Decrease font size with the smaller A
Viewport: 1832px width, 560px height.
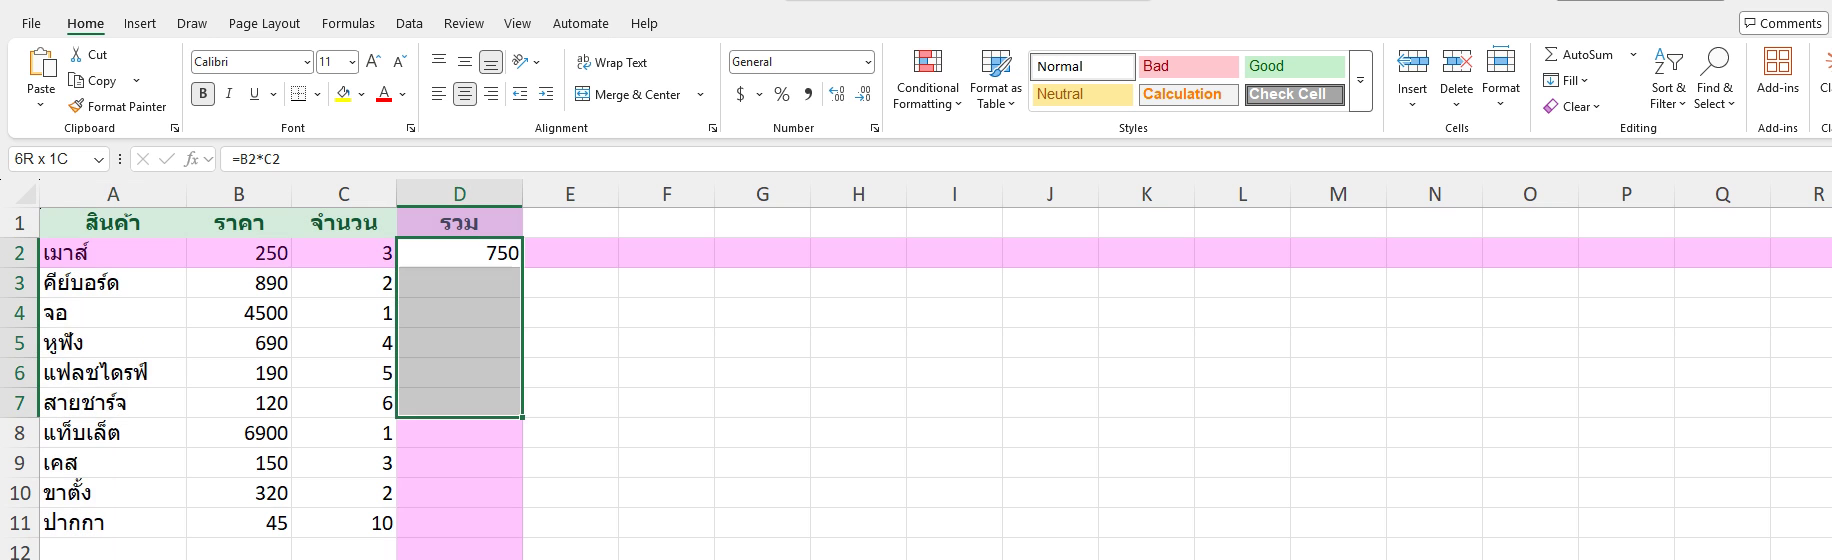click(x=399, y=62)
